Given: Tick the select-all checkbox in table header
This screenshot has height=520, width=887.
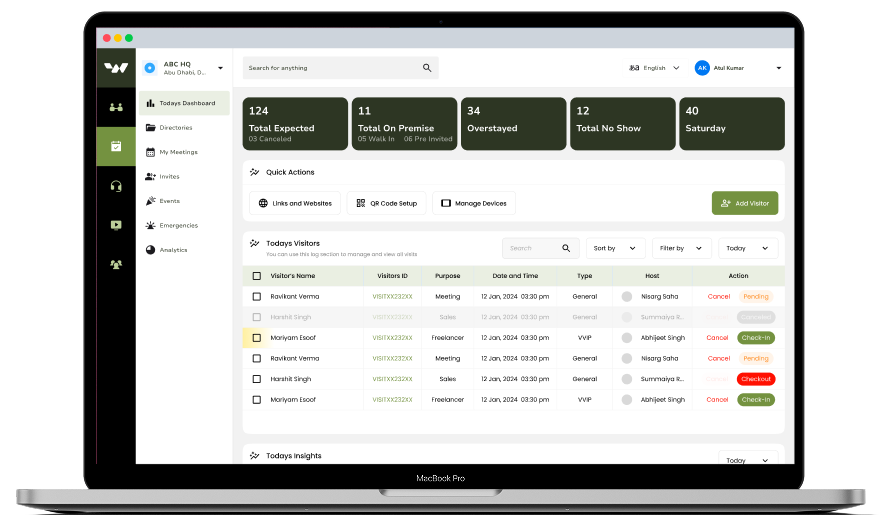Looking at the screenshot, I should click(257, 276).
